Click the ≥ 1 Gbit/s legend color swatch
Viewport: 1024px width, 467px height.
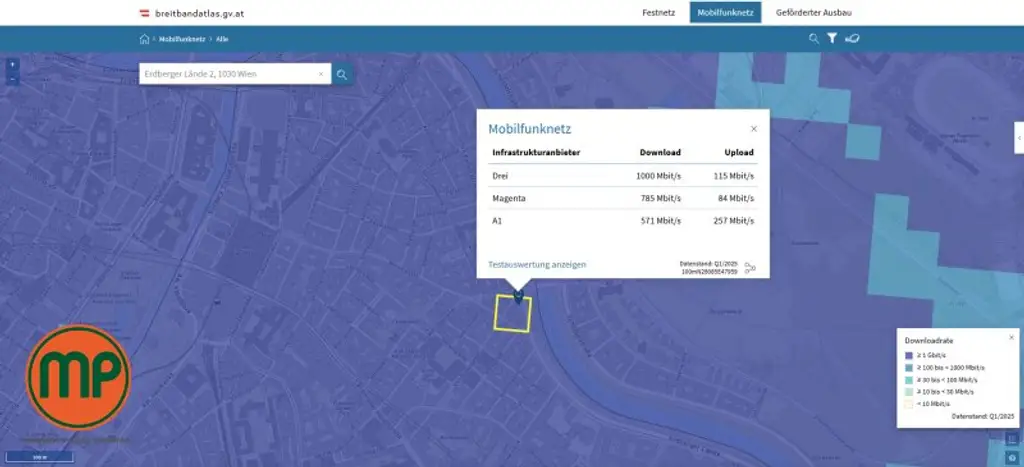pos(909,355)
